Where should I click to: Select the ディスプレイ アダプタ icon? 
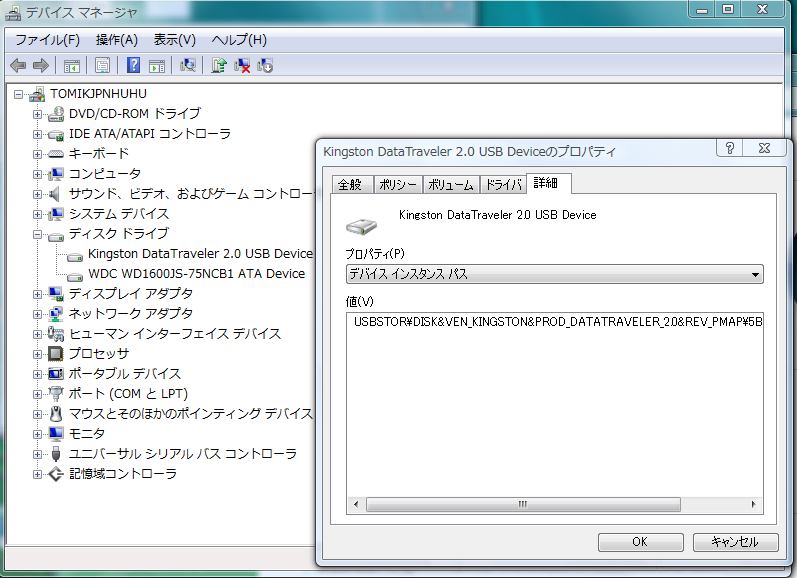[56, 294]
